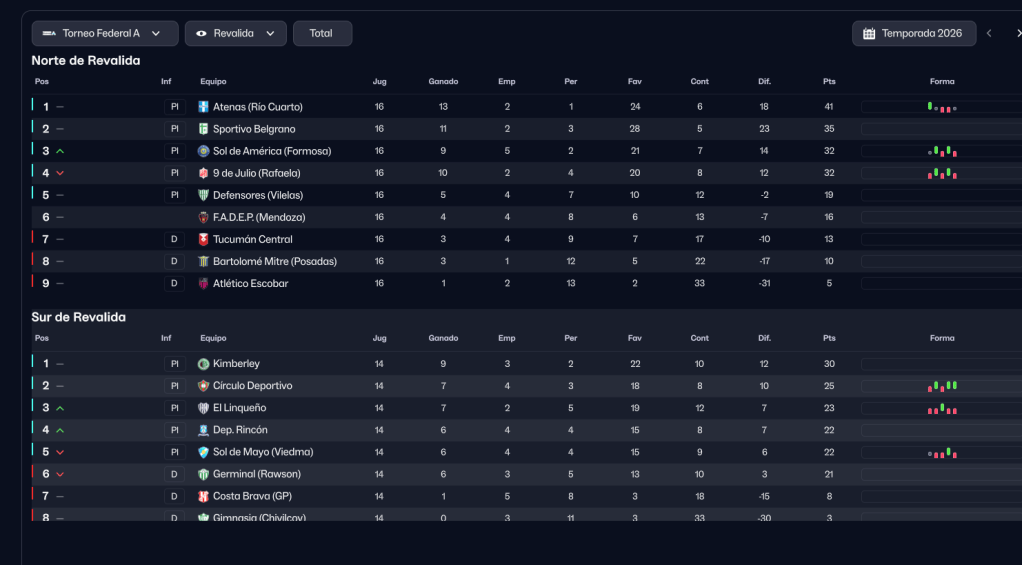This screenshot has width=1022, height=565.
Task: Click the Círculo Deportivo club crest
Action: (x=204, y=386)
